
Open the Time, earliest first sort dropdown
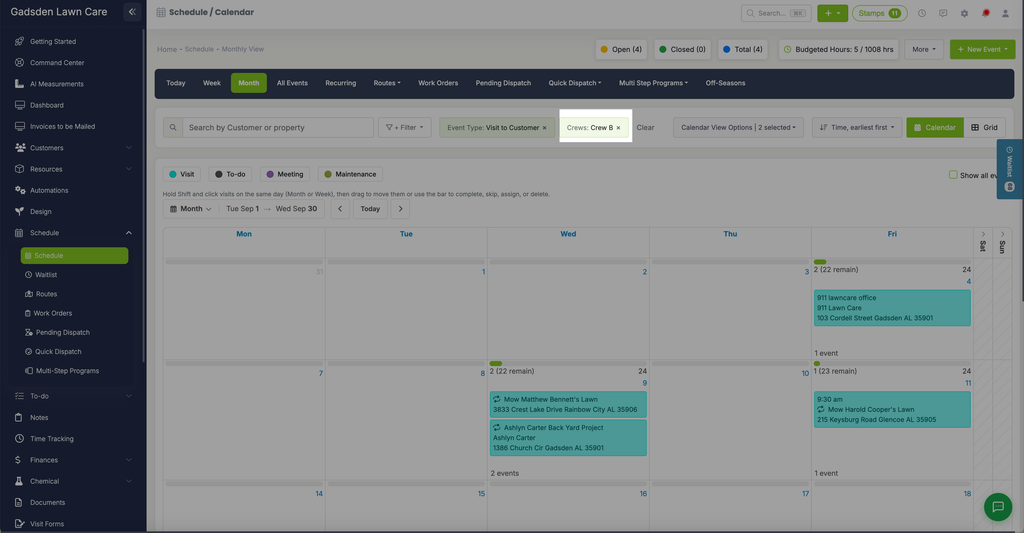click(x=857, y=127)
